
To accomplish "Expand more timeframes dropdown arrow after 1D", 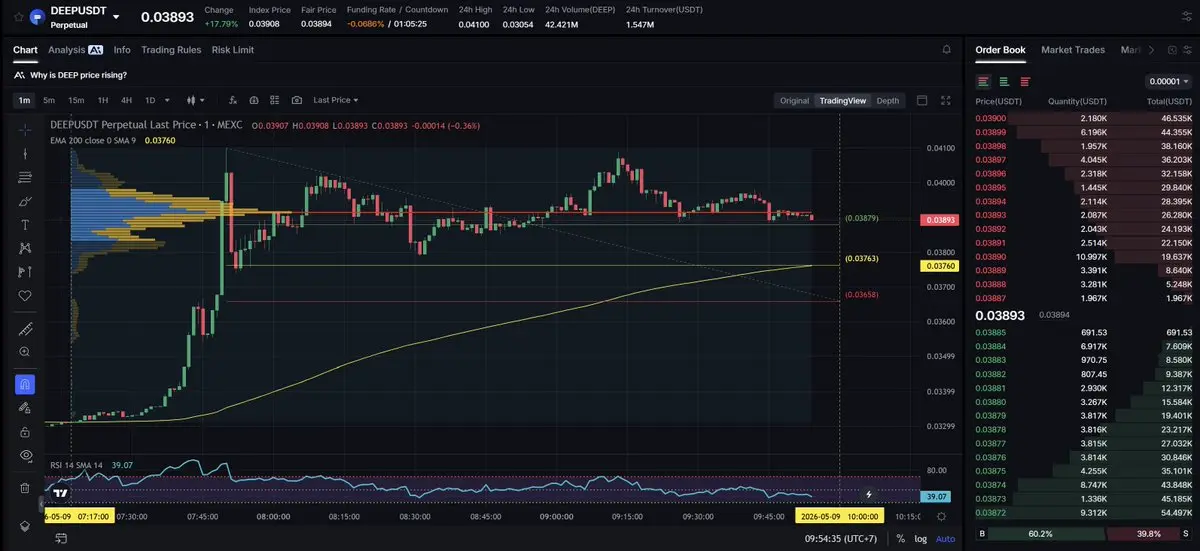I will point(167,100).
